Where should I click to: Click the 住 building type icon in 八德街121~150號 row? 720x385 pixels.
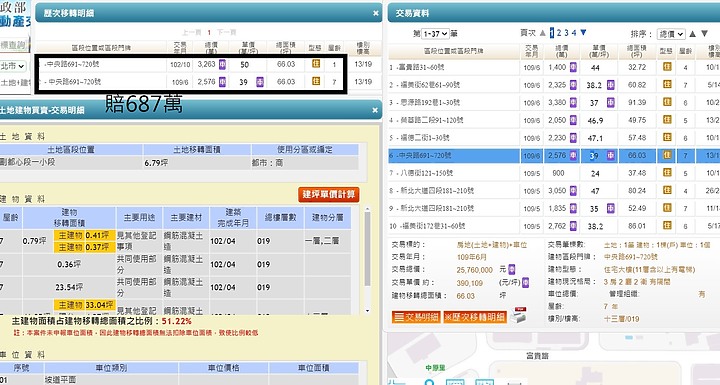pos(667,173)
